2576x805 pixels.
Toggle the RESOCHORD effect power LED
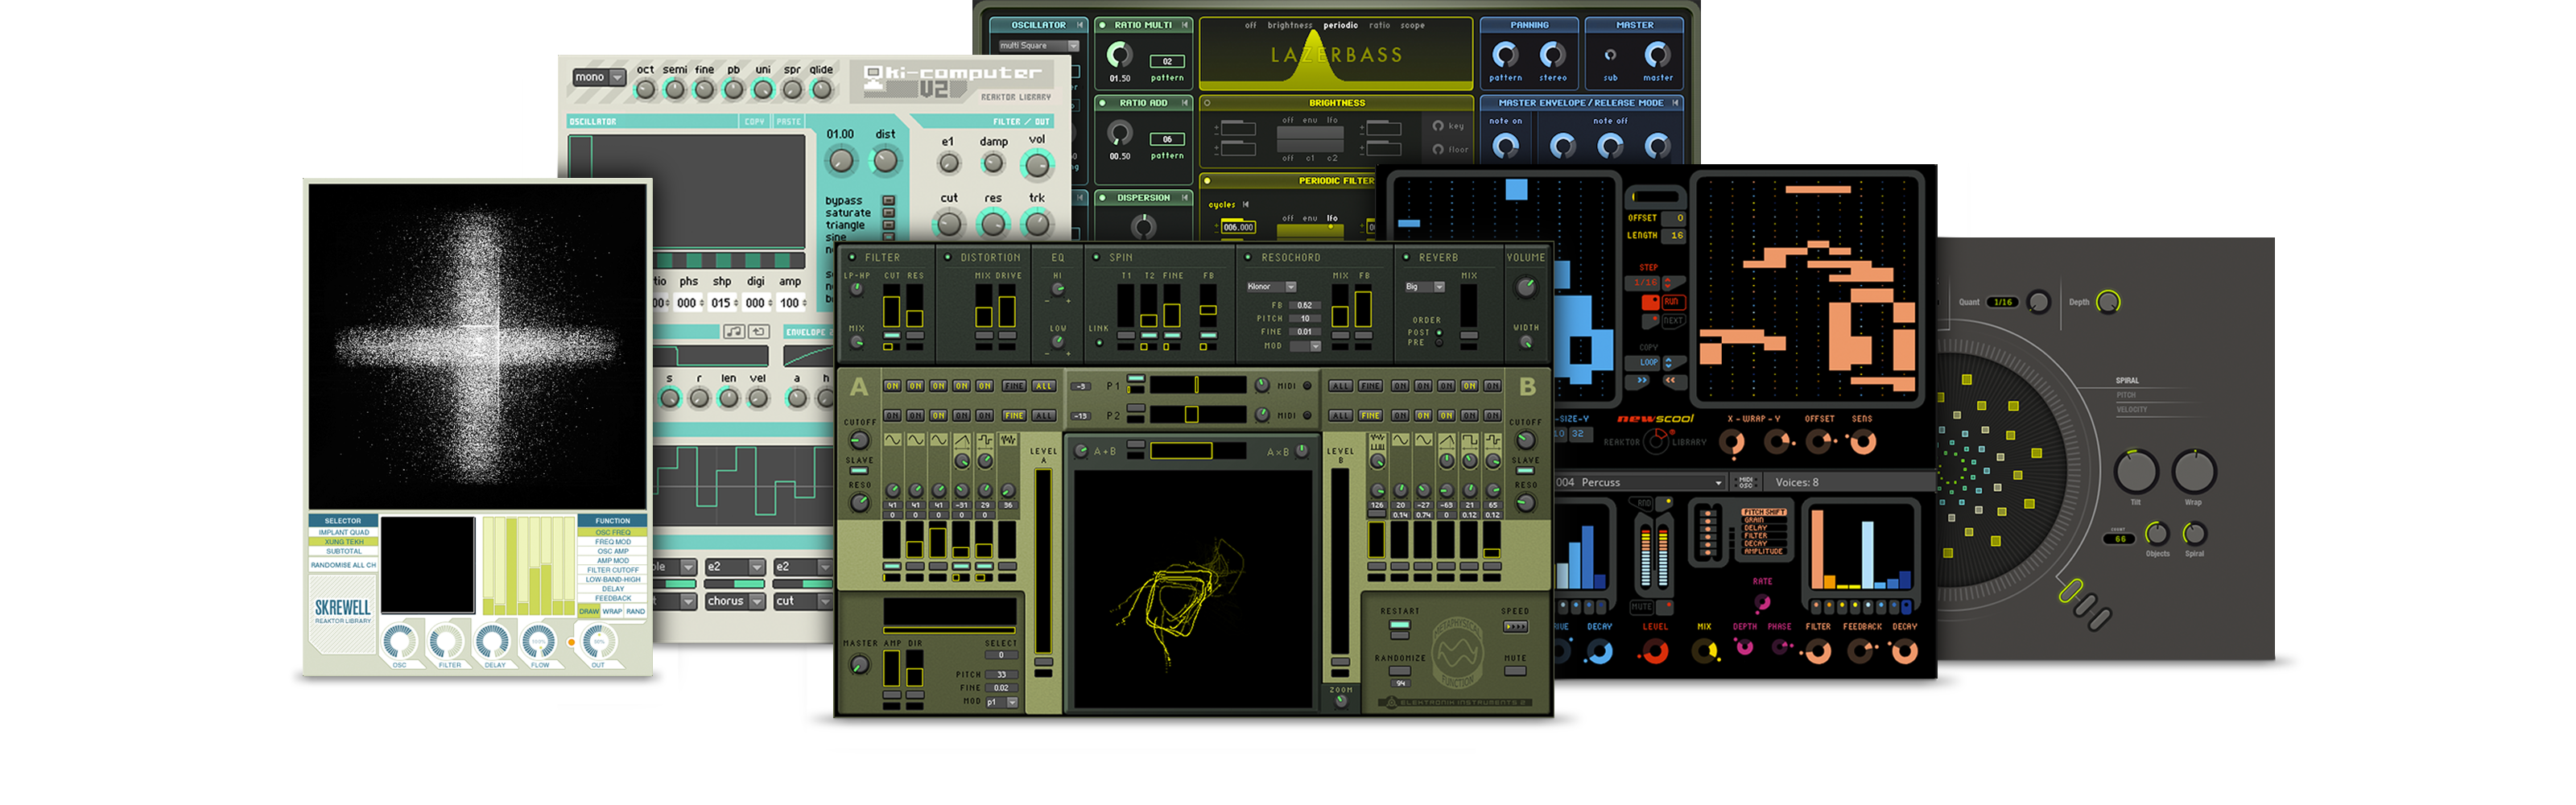pos(1248,257)
